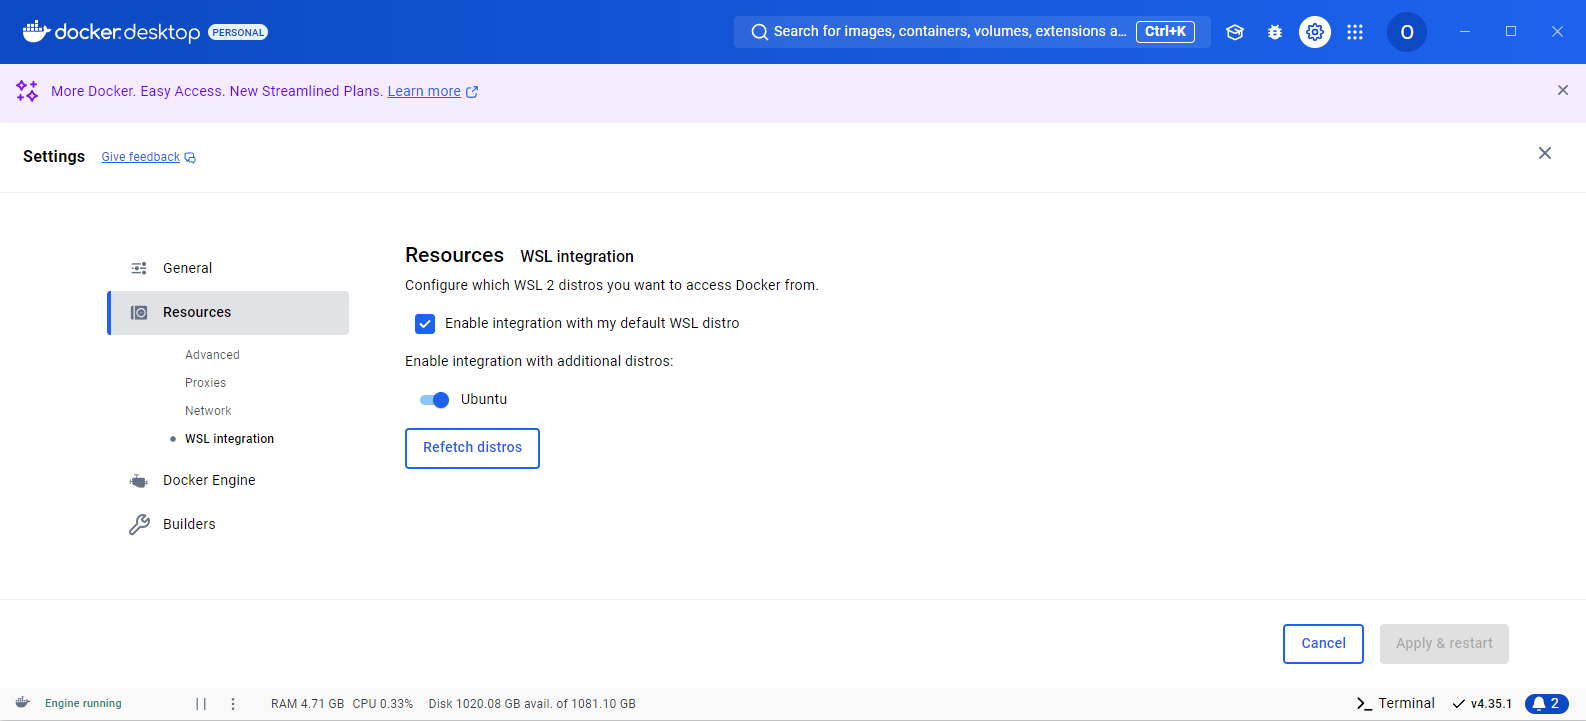Click the v4.35.1 version indicator
The image size is (1586, 721).
click(x=1482, y=704)
